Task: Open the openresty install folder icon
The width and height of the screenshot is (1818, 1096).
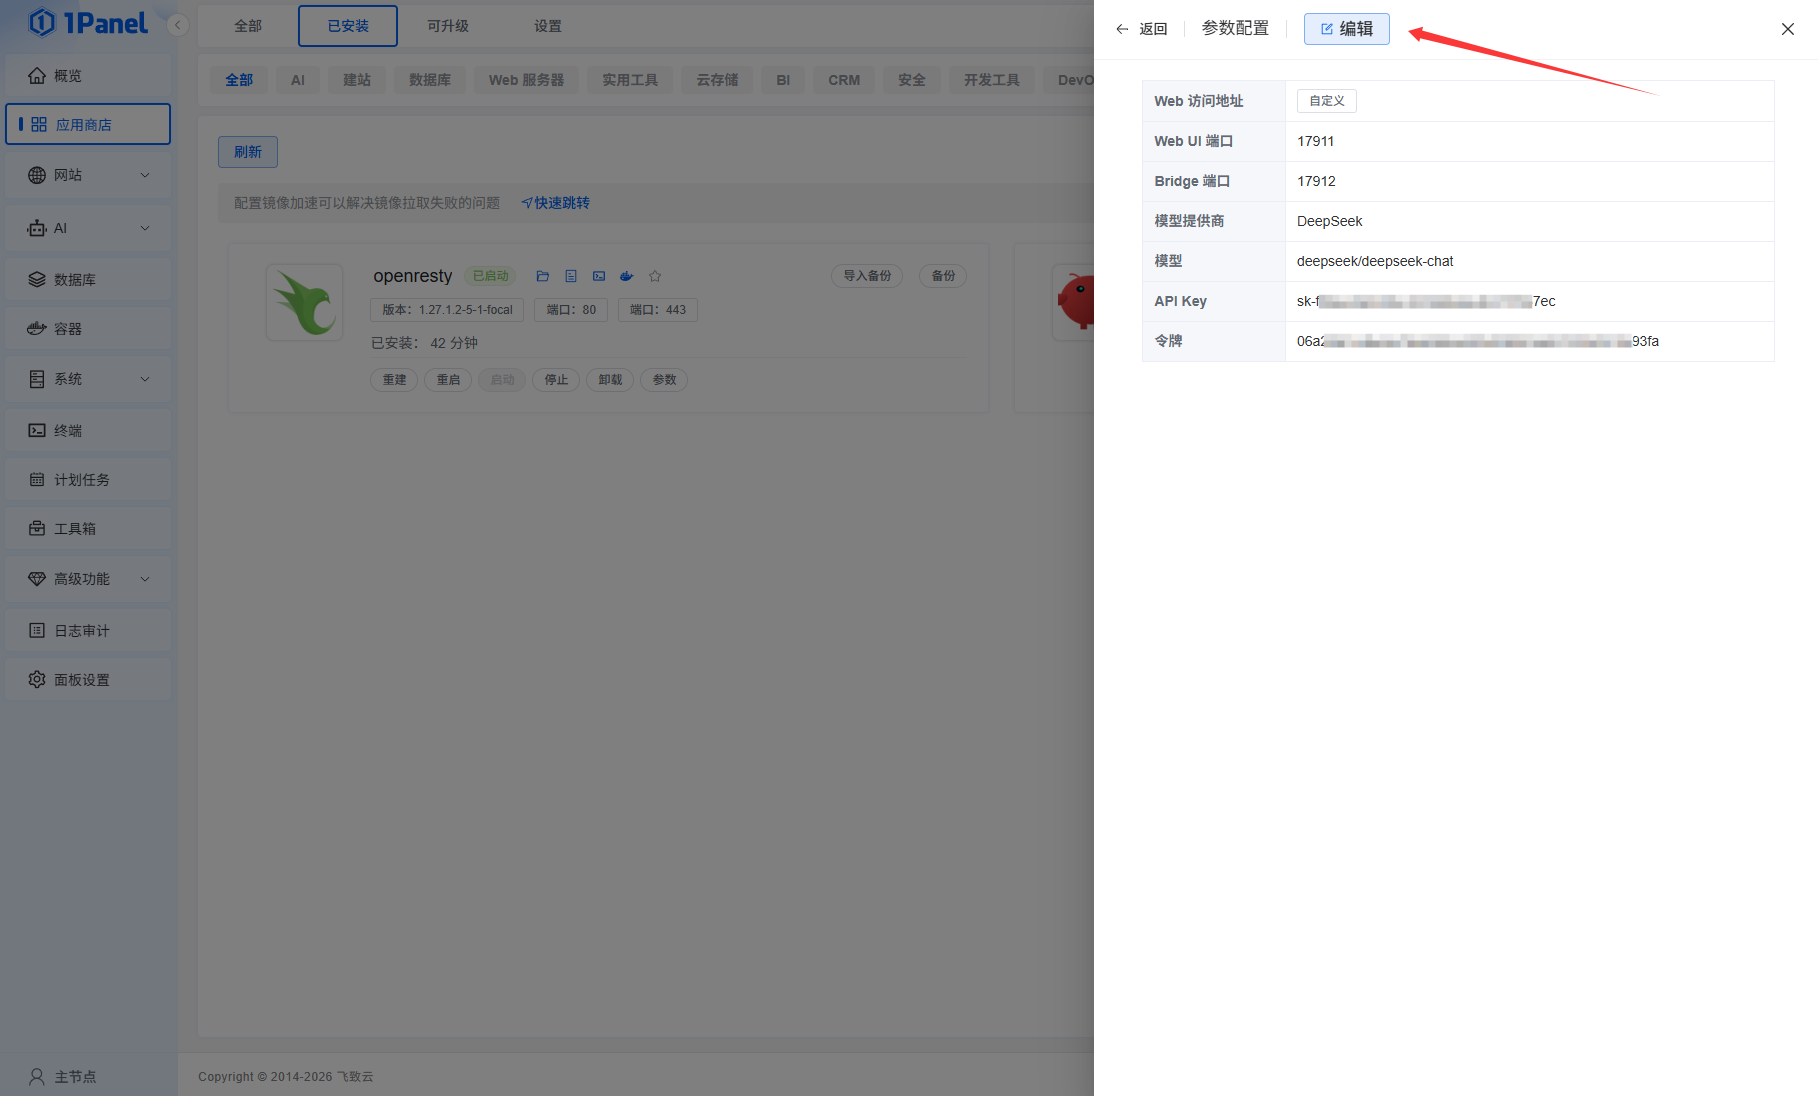Action: point(543,276)
